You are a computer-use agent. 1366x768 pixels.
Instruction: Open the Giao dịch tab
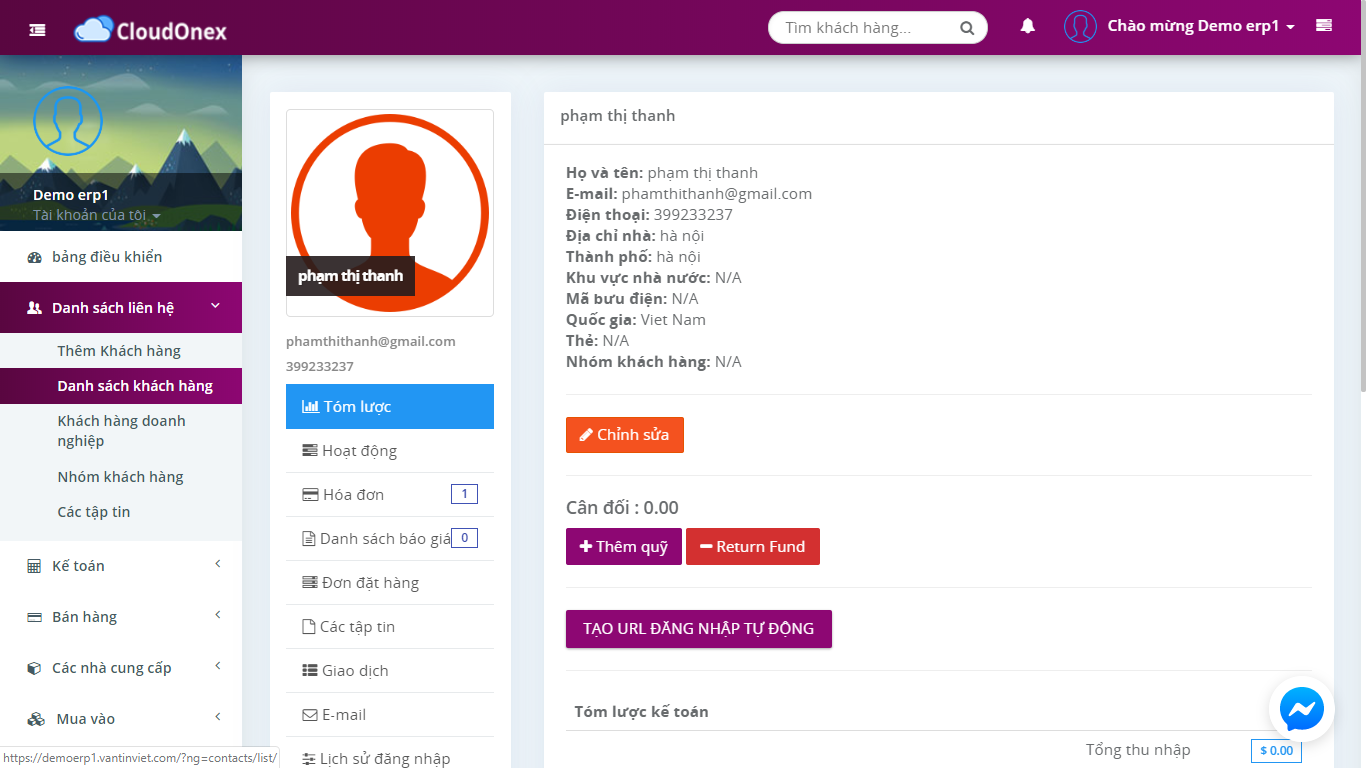(x=390, y=671)
